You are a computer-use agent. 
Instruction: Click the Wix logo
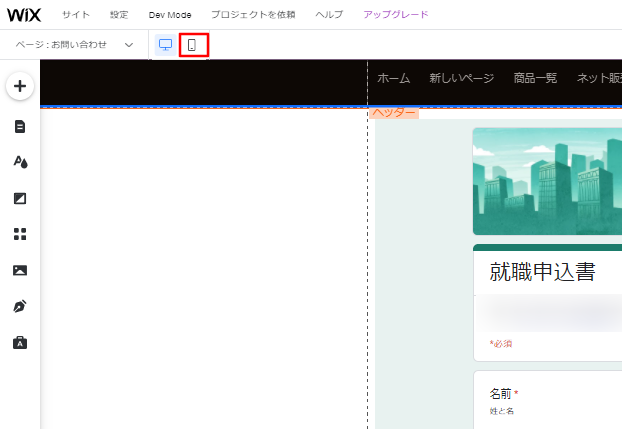[22, 15]
